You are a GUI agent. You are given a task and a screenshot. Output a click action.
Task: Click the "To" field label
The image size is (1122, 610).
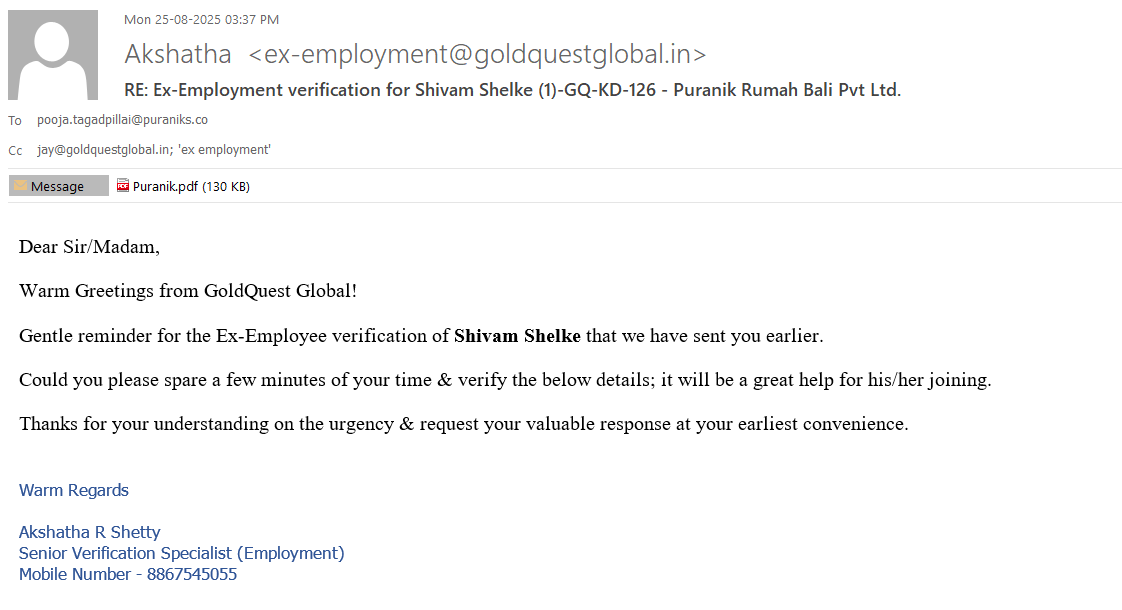pos(15,121)
